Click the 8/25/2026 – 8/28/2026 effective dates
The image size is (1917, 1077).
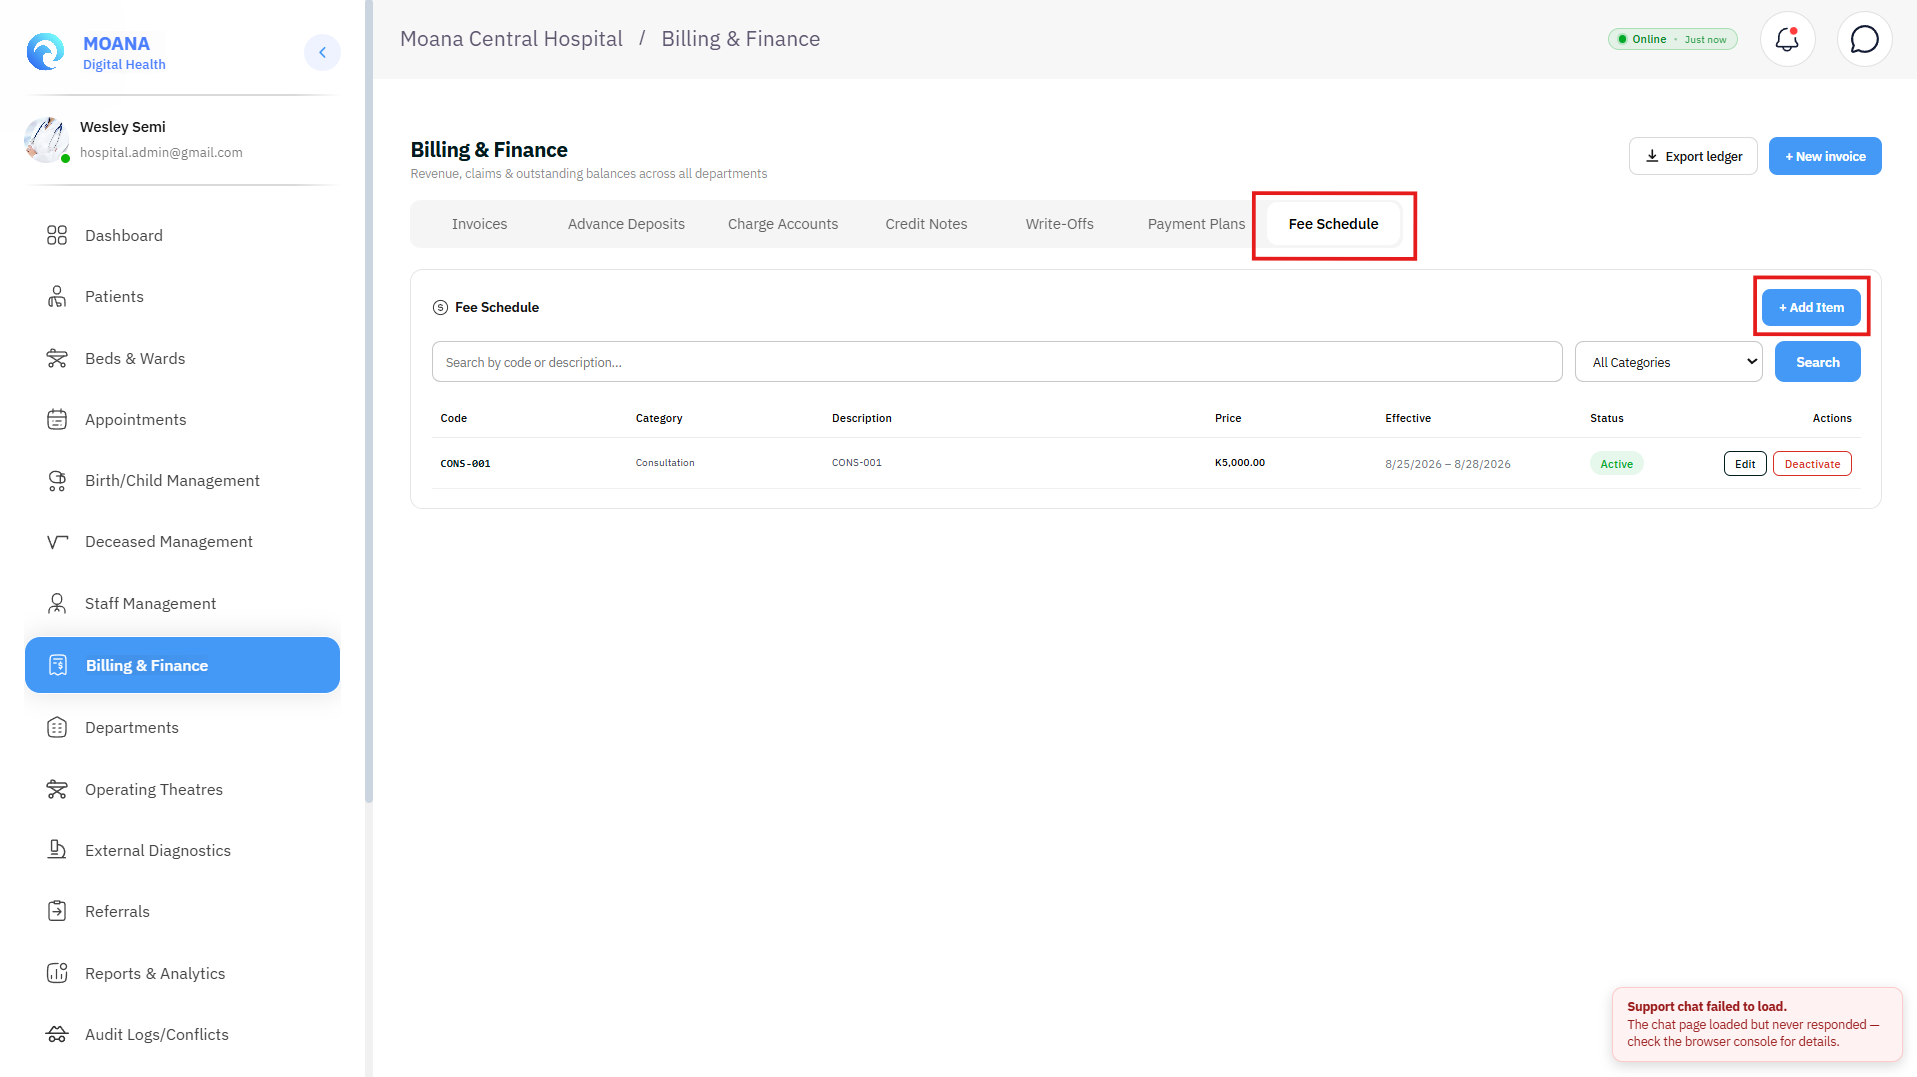(x=1447, y=464)
